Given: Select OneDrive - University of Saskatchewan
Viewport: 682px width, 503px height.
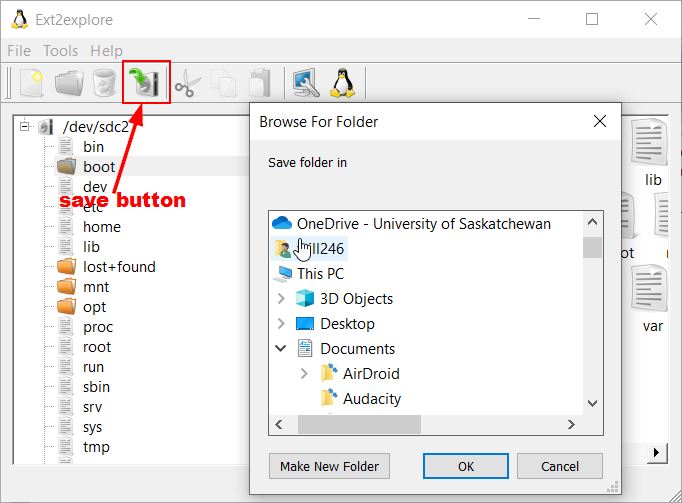Looking at the screenshot, I should 424,224.
